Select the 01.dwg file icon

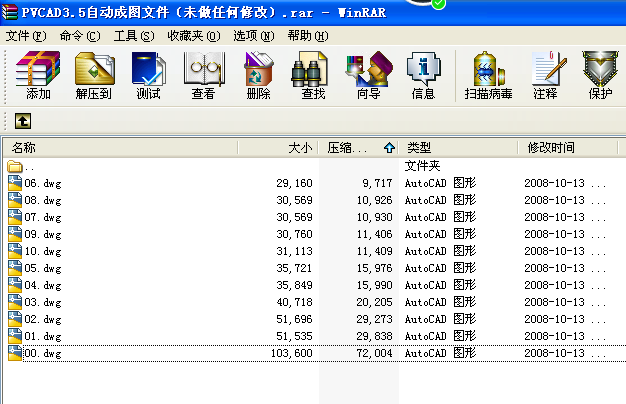tap(15, 336)
